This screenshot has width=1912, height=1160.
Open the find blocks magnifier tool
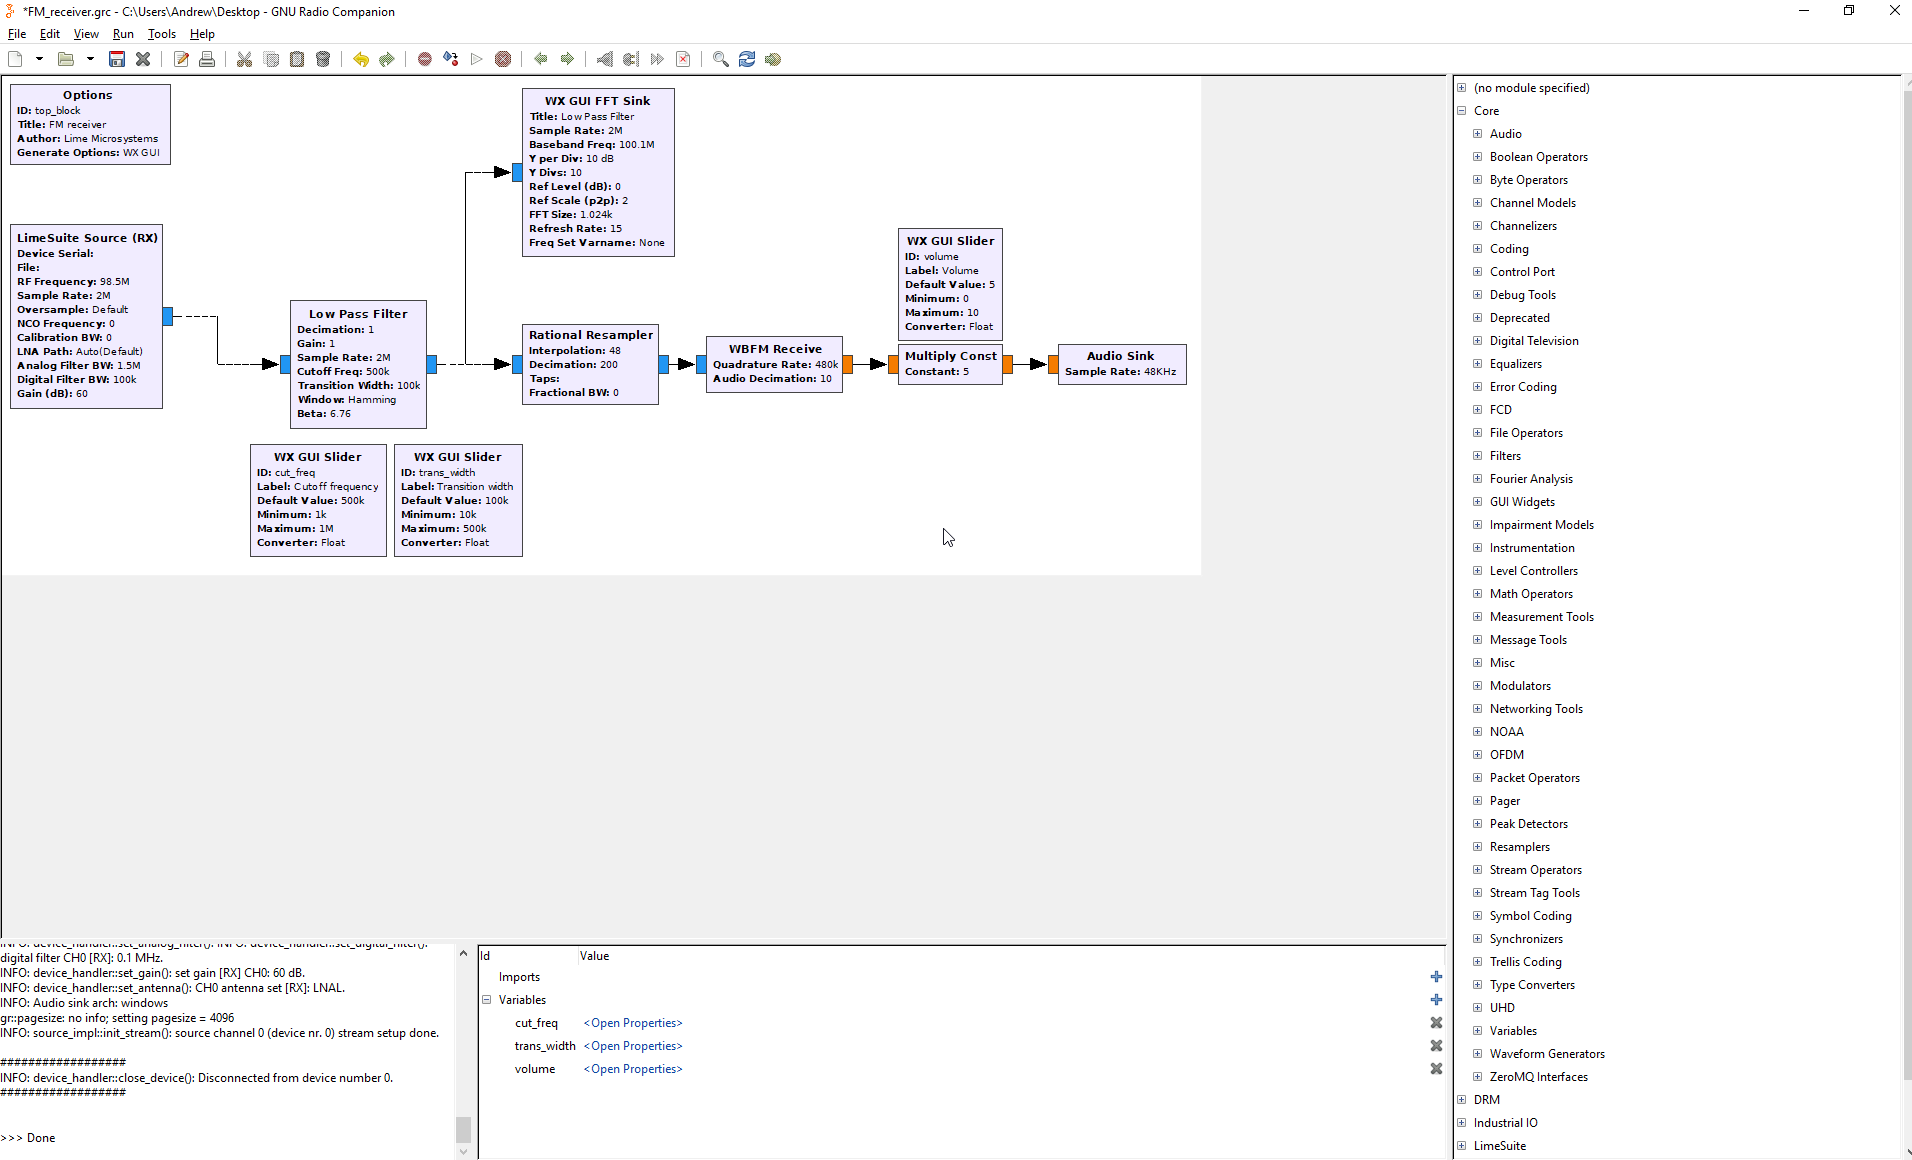[x=720, y=59]
